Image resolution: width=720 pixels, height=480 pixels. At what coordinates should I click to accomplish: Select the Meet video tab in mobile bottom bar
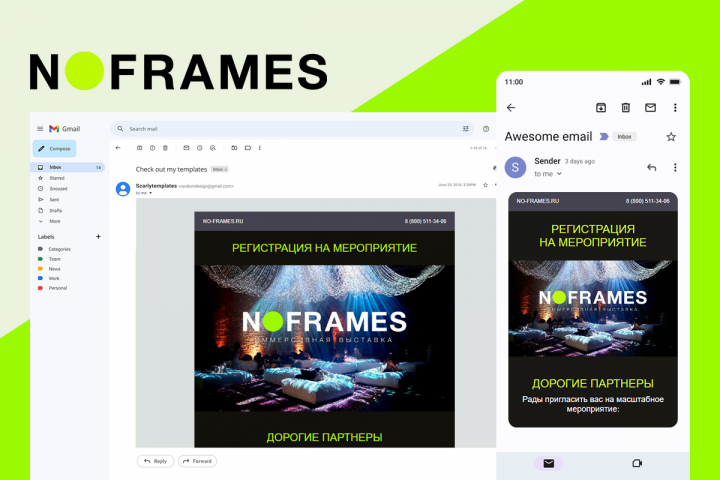point(637,463)
